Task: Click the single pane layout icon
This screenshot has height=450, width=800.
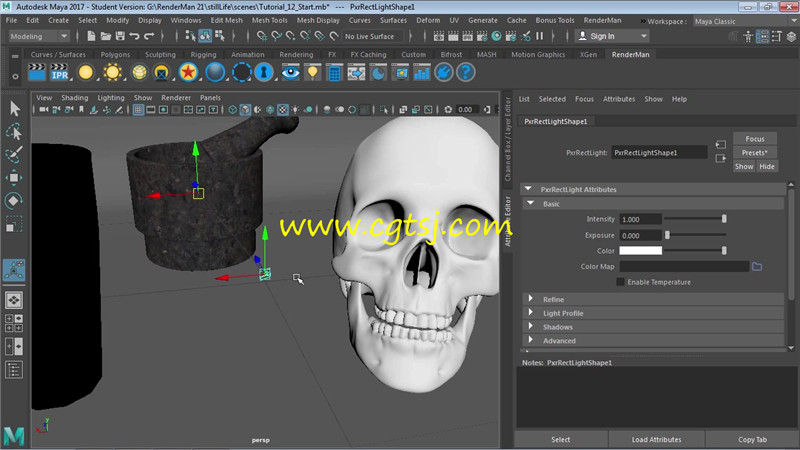Action: tap(14, 300)
